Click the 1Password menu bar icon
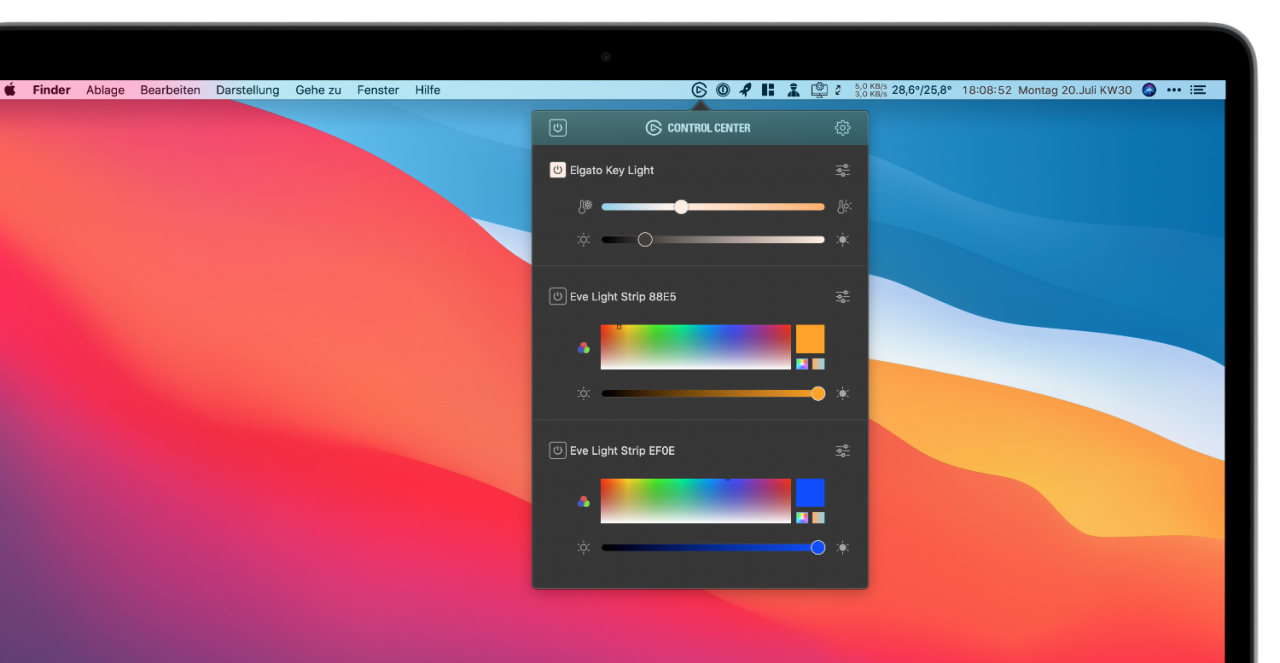Image resolution: width=1280 pixels, height=663 pixels. [723, 90]
